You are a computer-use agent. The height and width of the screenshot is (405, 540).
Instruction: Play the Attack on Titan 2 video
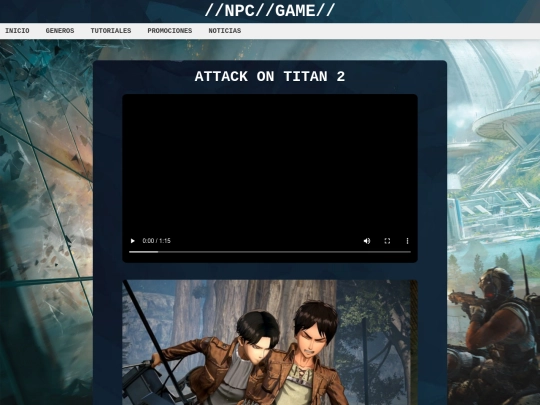133,241
